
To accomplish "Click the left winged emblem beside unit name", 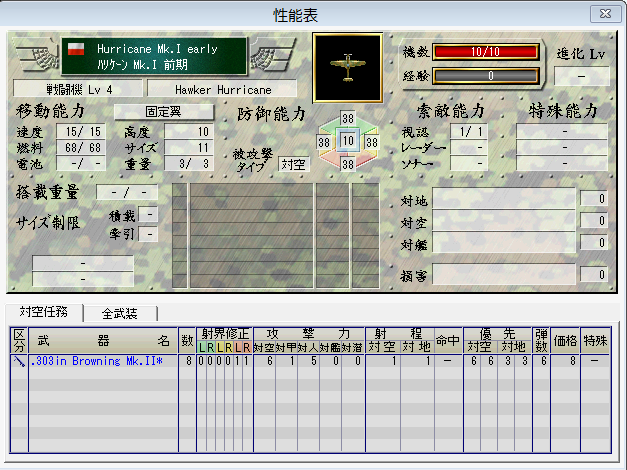I will pos(37,55).
